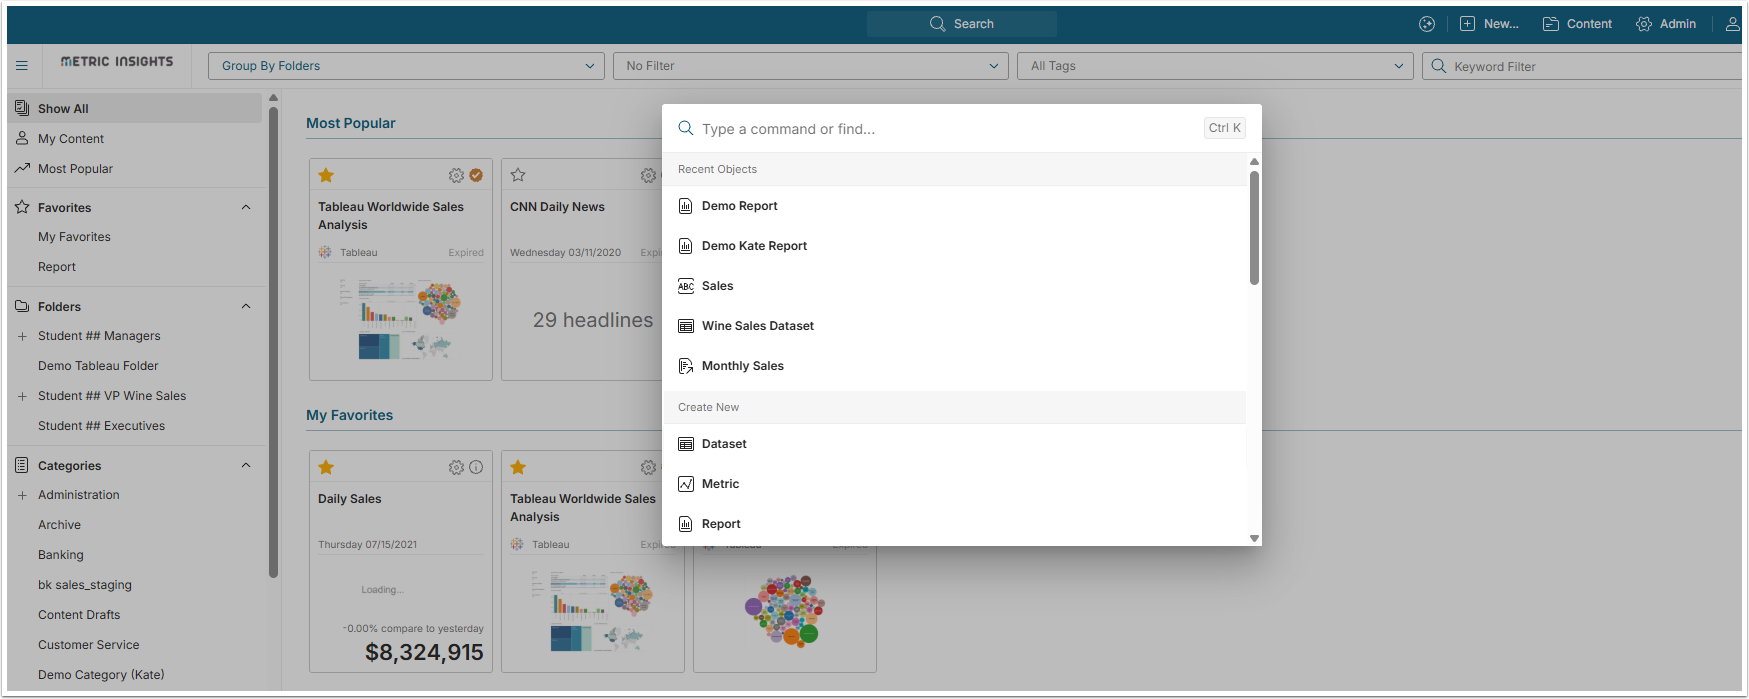This screenshot has height=699, width=1749.
Task: Favorite the CNN Daily News tile
Action: [518, 175]
